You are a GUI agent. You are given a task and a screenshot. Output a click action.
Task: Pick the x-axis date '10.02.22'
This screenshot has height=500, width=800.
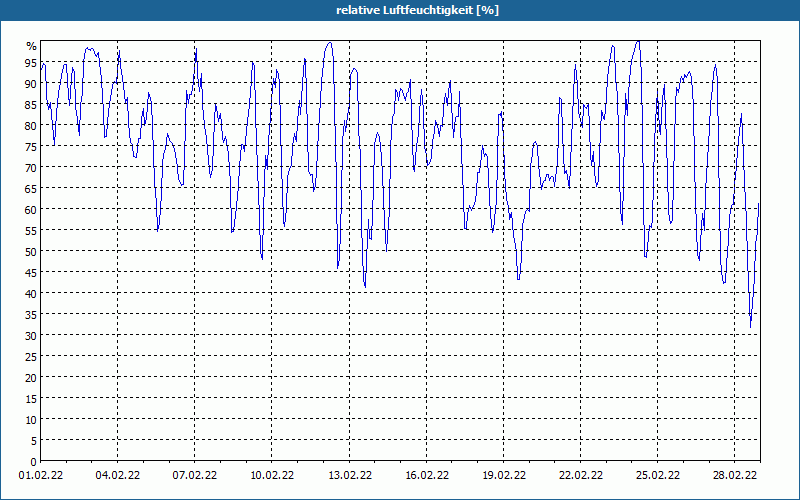tap(271, 475)
